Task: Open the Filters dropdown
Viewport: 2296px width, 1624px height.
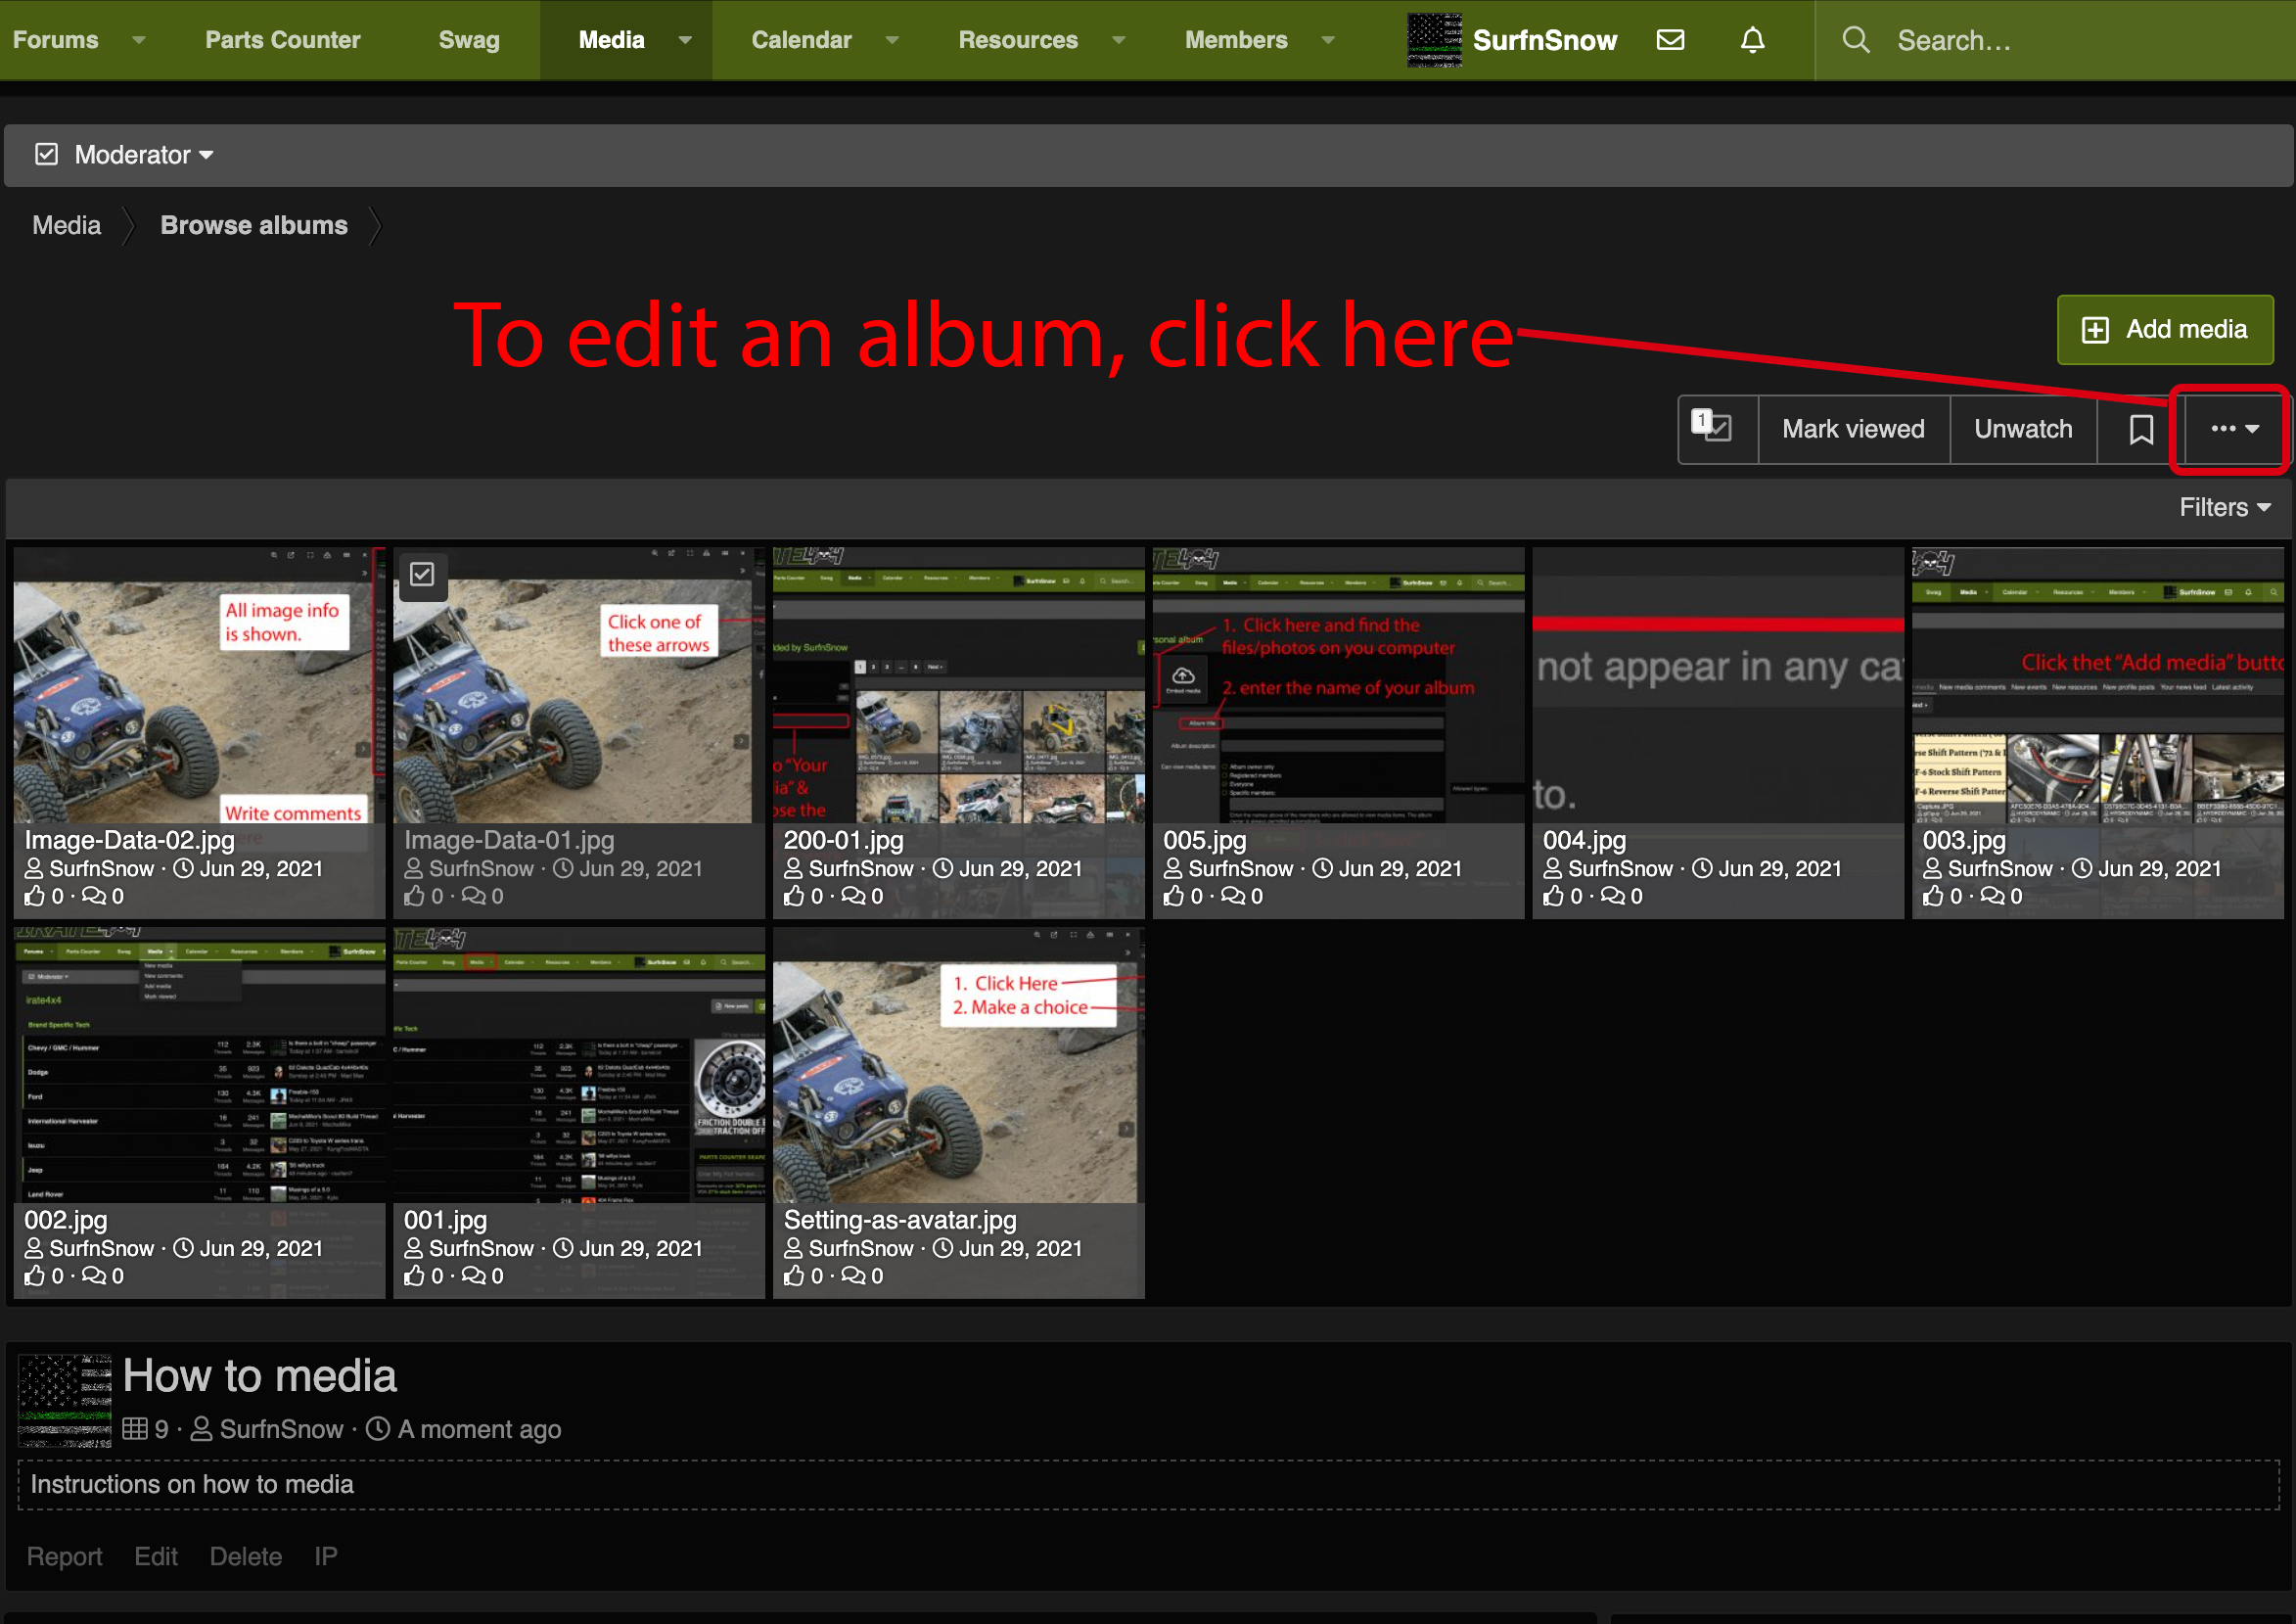Action: coord(2224,507)
